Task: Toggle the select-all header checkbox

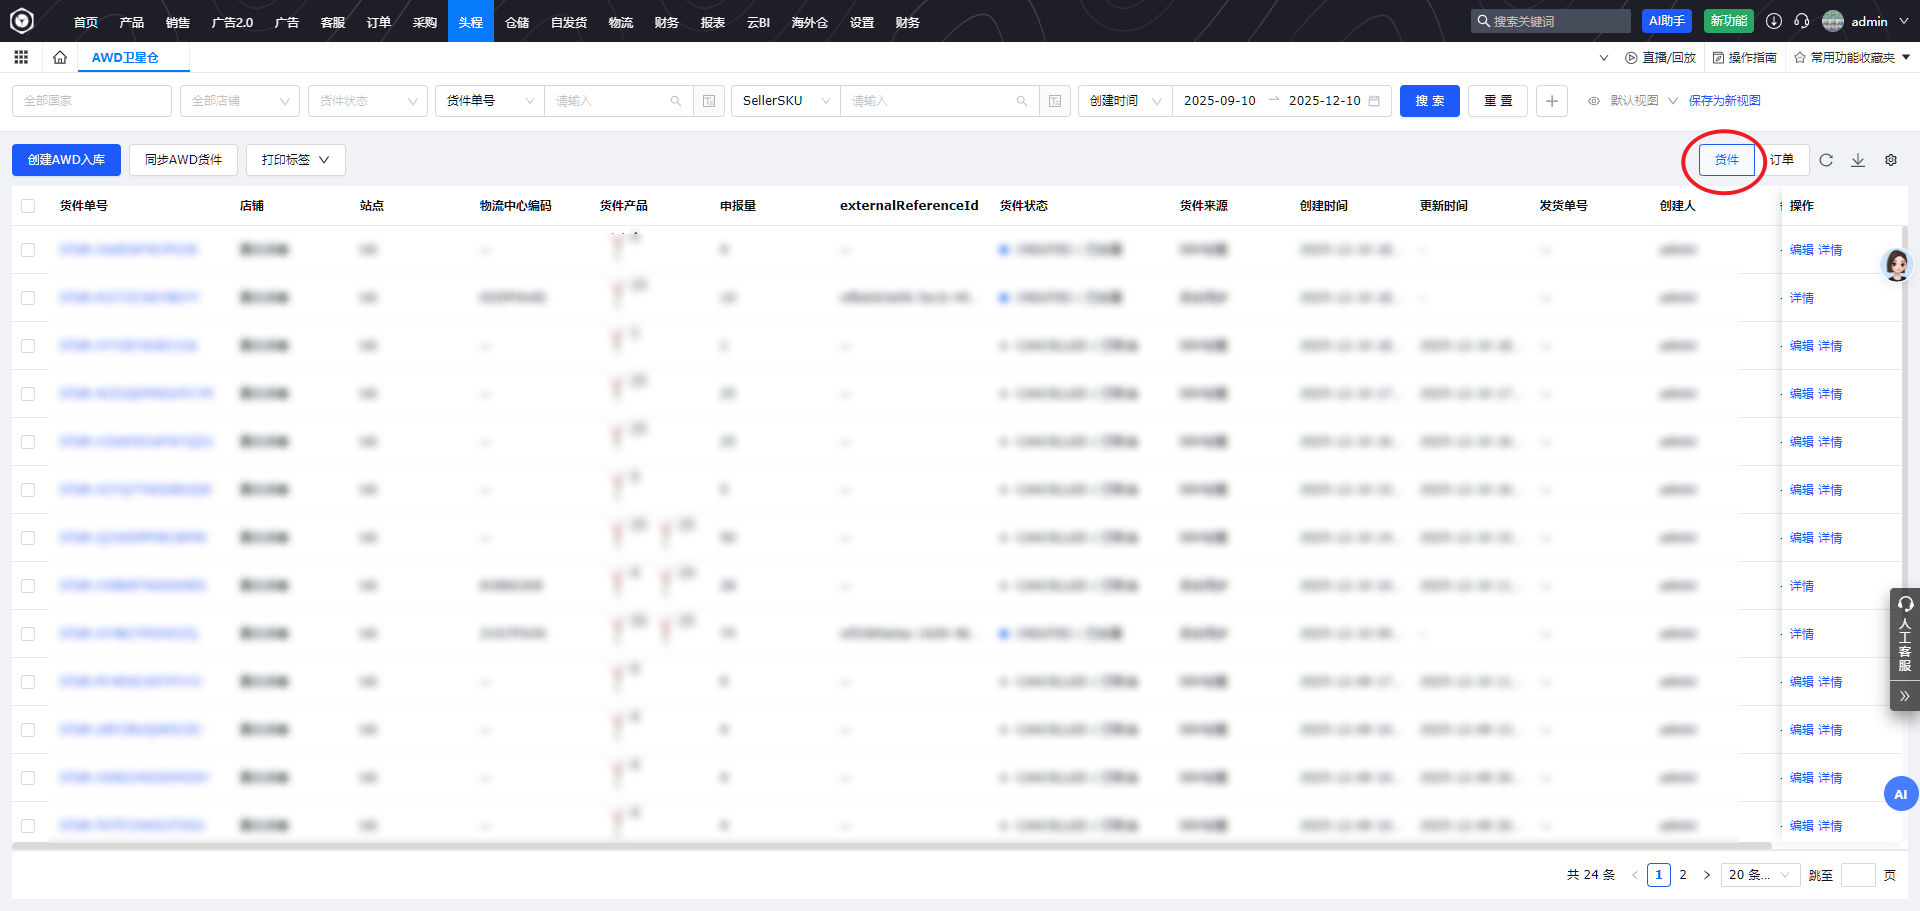Action: [x=28, y=206]
